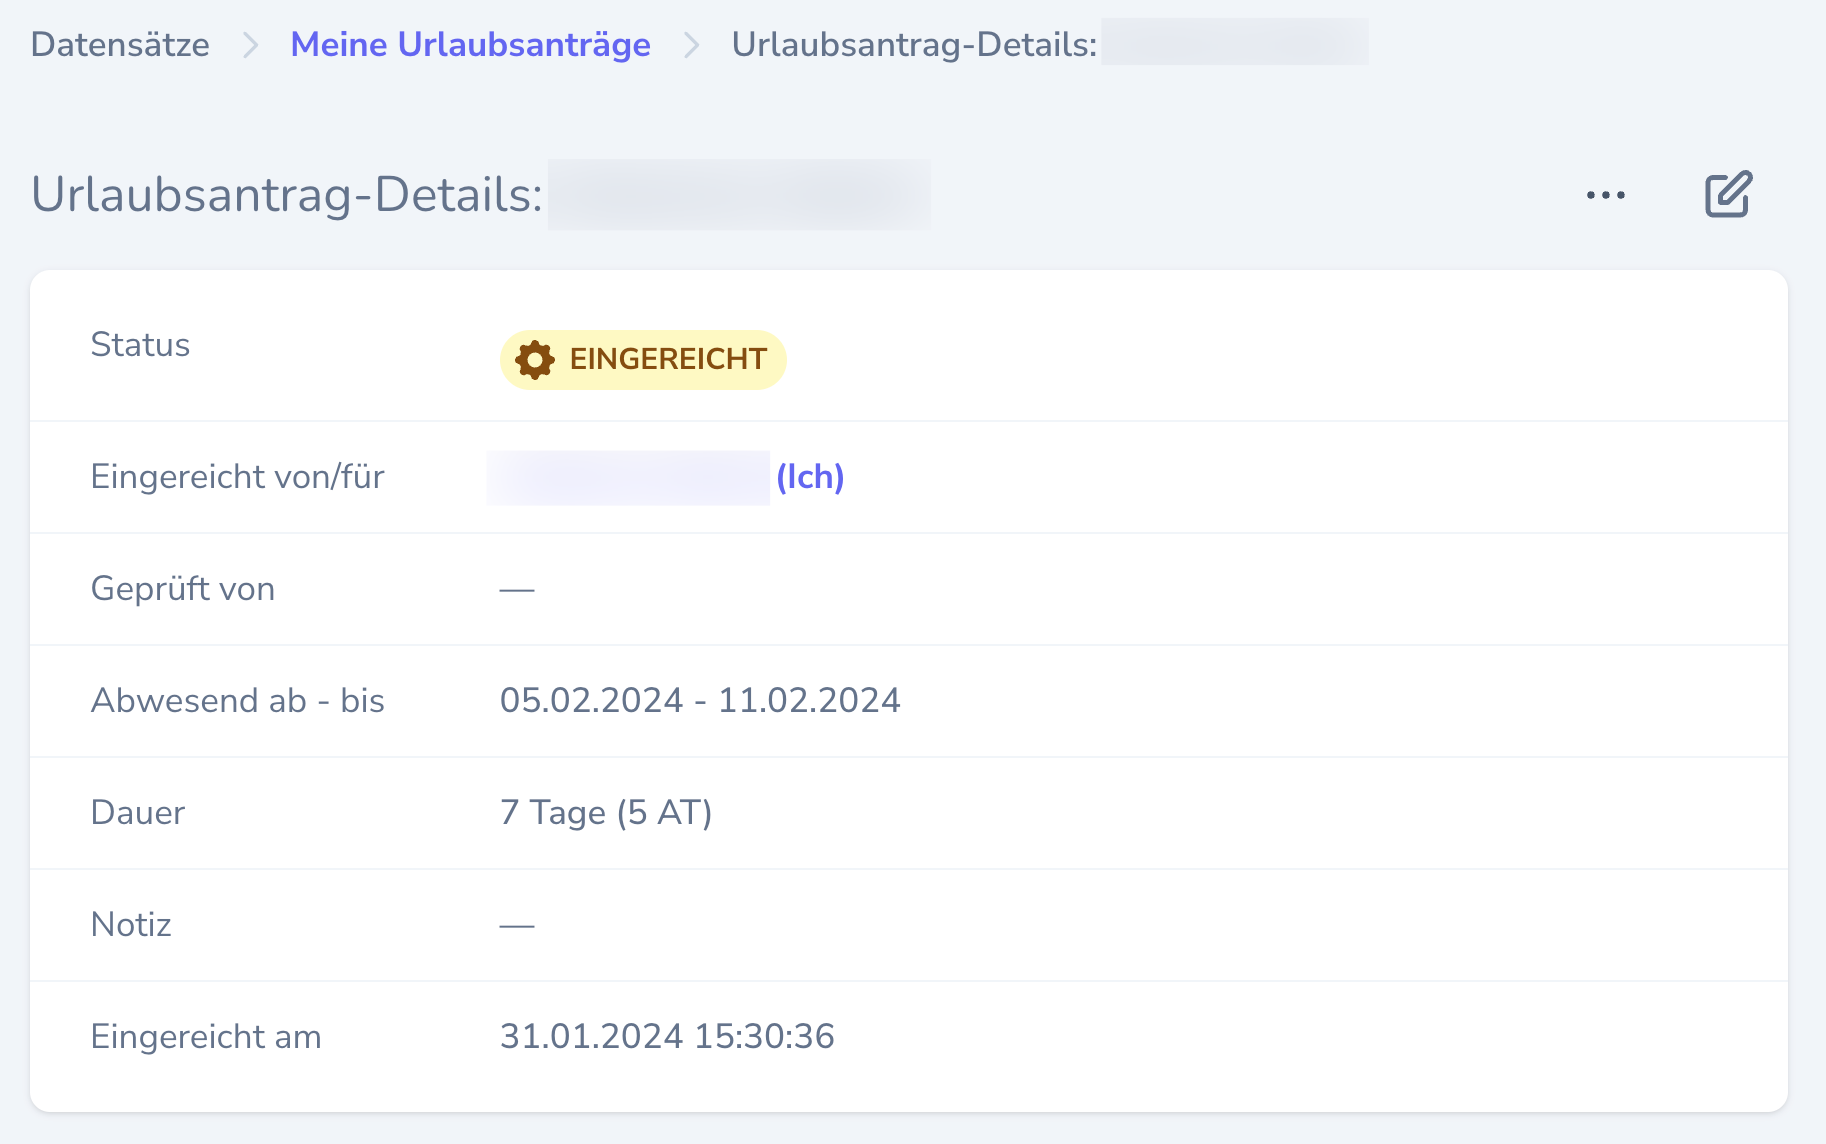Go to Meine Urlaubsanträge breadcrumb link
1826x1144 pixels.
click(470, 45)
